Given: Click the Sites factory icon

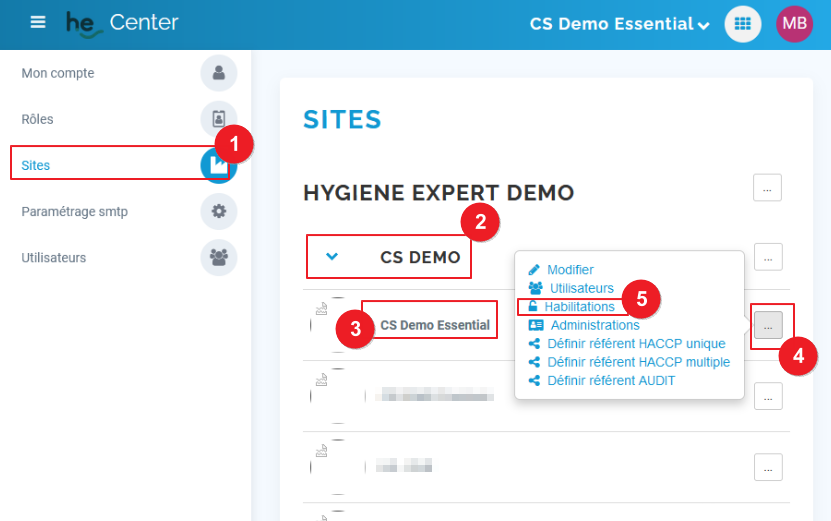Looking at the screenshot, I should (218, 166).
